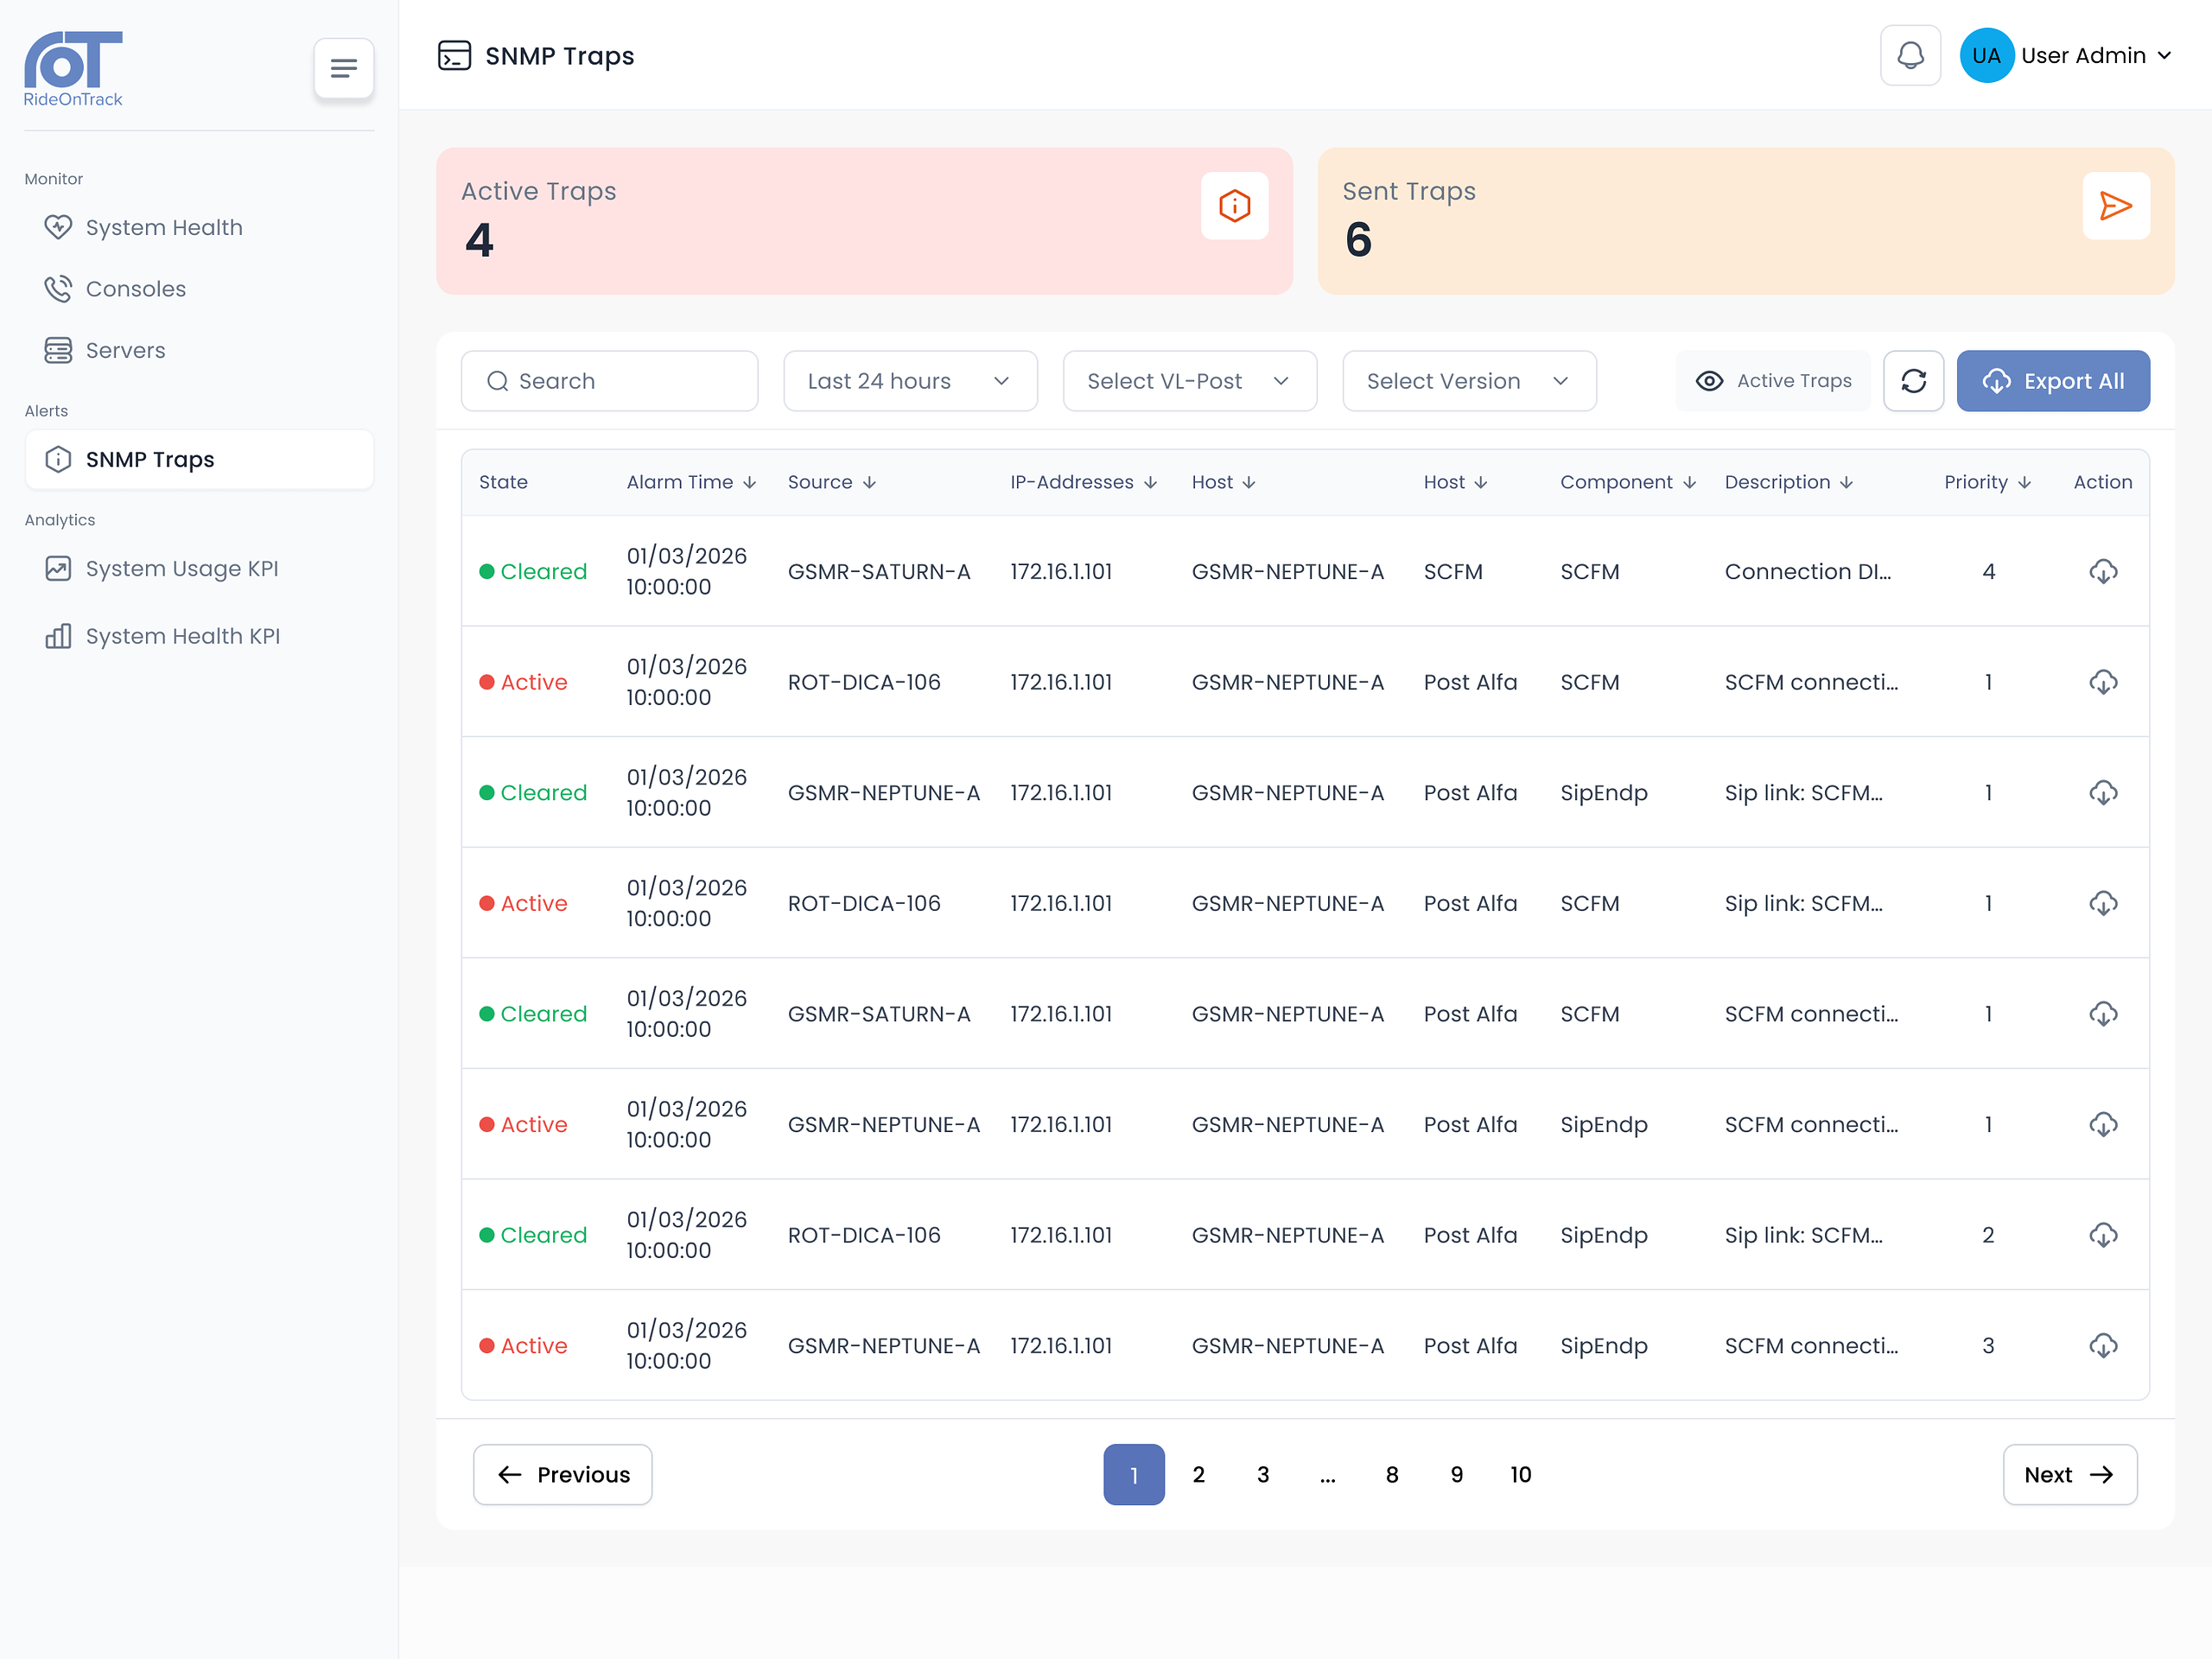Download the cleared GSMR-NEPTUNE-A SipEndp row
The height and width of the screenshot is (1659, 2212).
point(2103,793)
